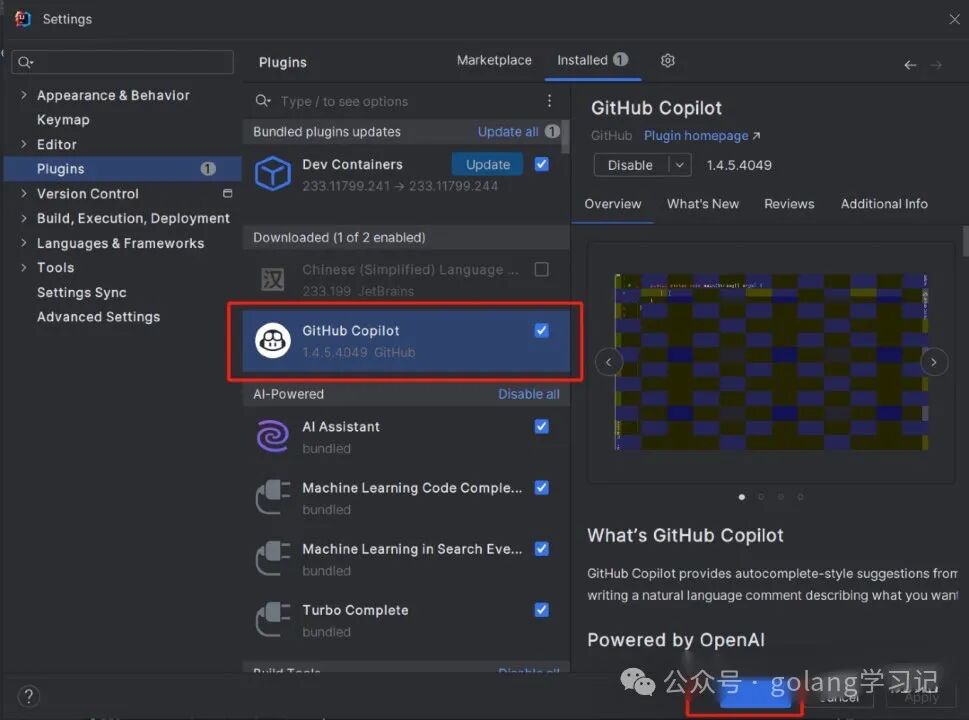Toggle the Dev Containers plugin checkbox

pos(542,164)
